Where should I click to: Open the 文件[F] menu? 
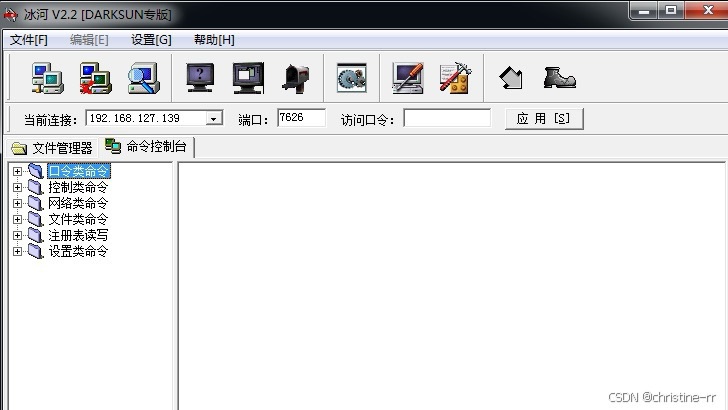(29, 40)
